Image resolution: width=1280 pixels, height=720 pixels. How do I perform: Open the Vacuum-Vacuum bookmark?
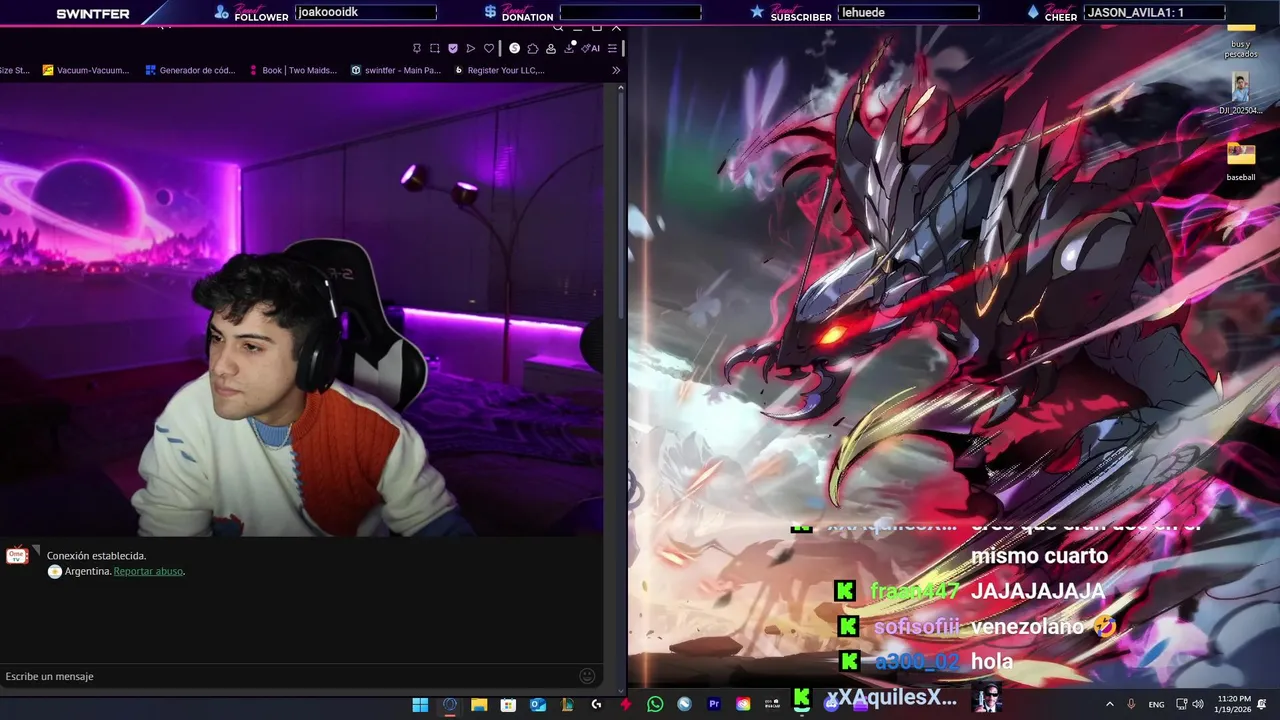pos(86,70)
